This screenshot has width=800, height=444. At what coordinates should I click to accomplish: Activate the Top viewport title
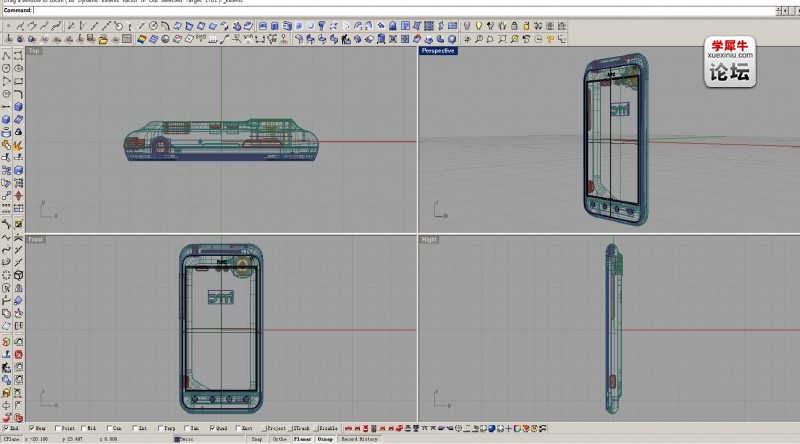pos(34,51)
